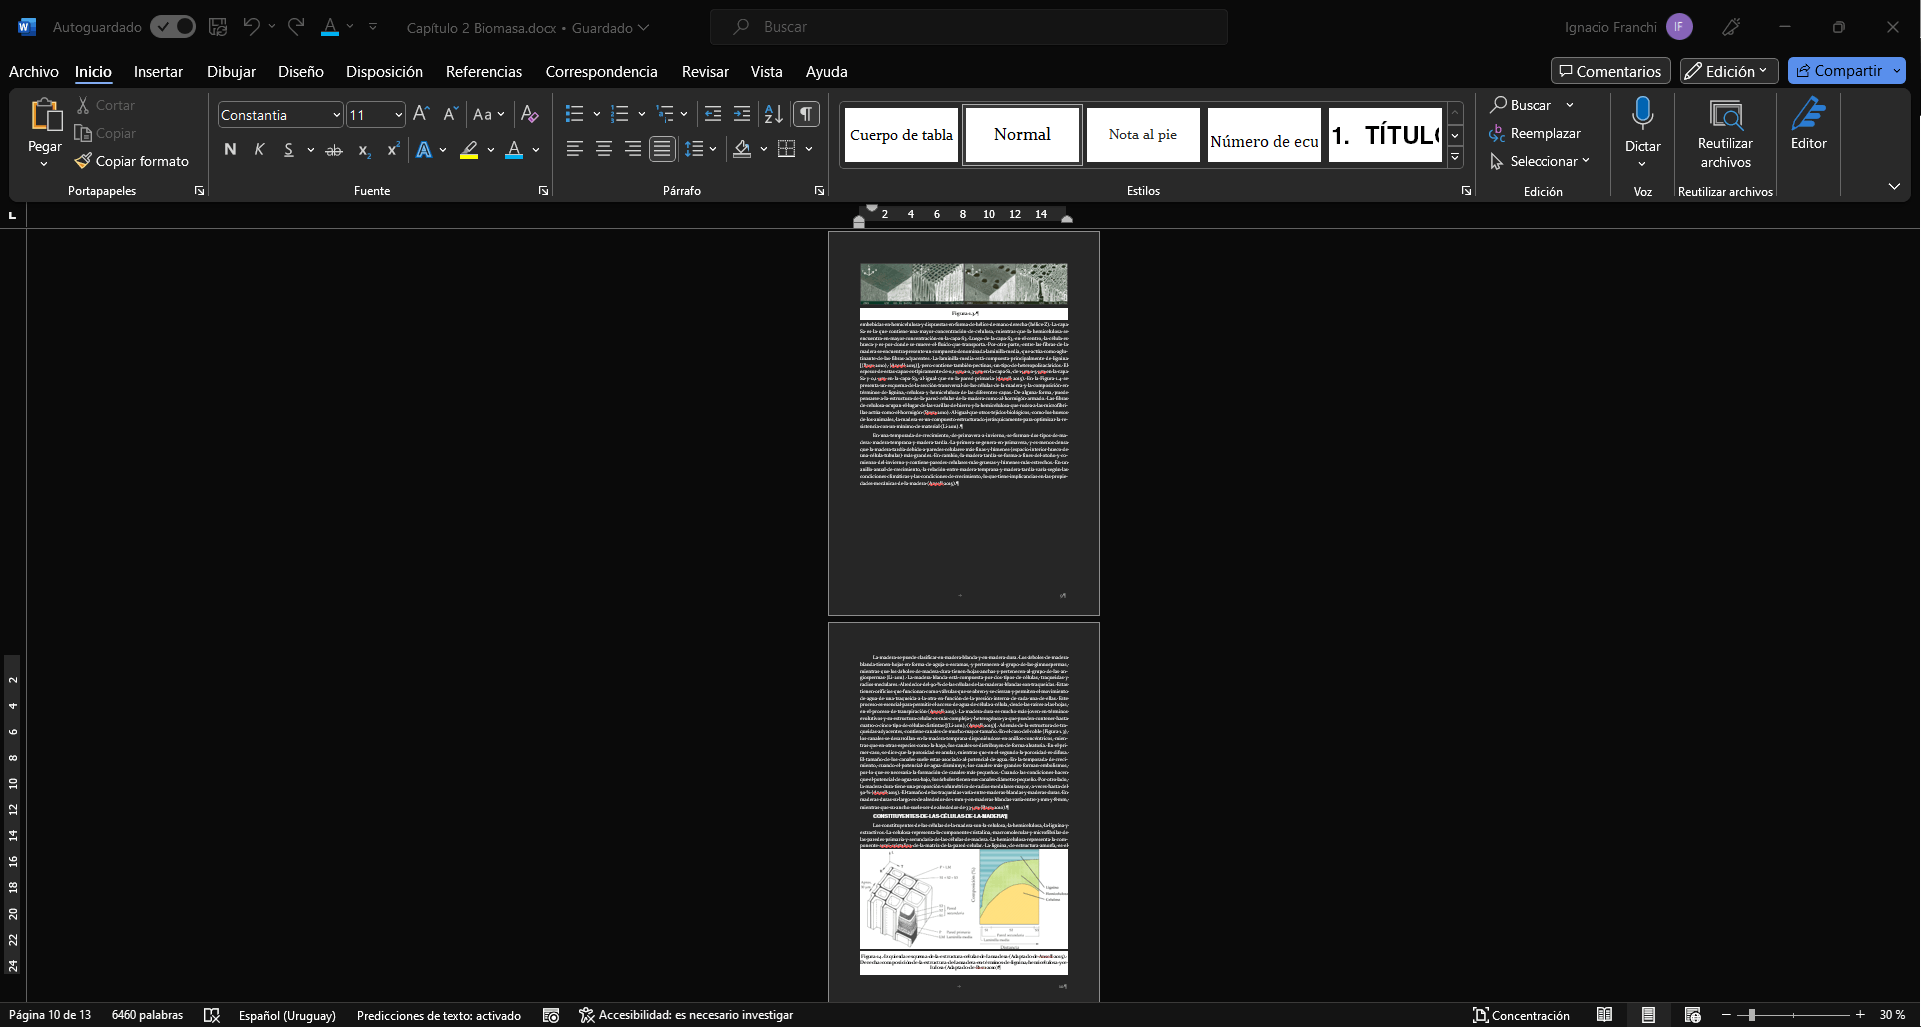This screenshot has height=1027, width=1921.
Task: Toggle Focus mode (Concentración)
Action: pos(1521,1015)
